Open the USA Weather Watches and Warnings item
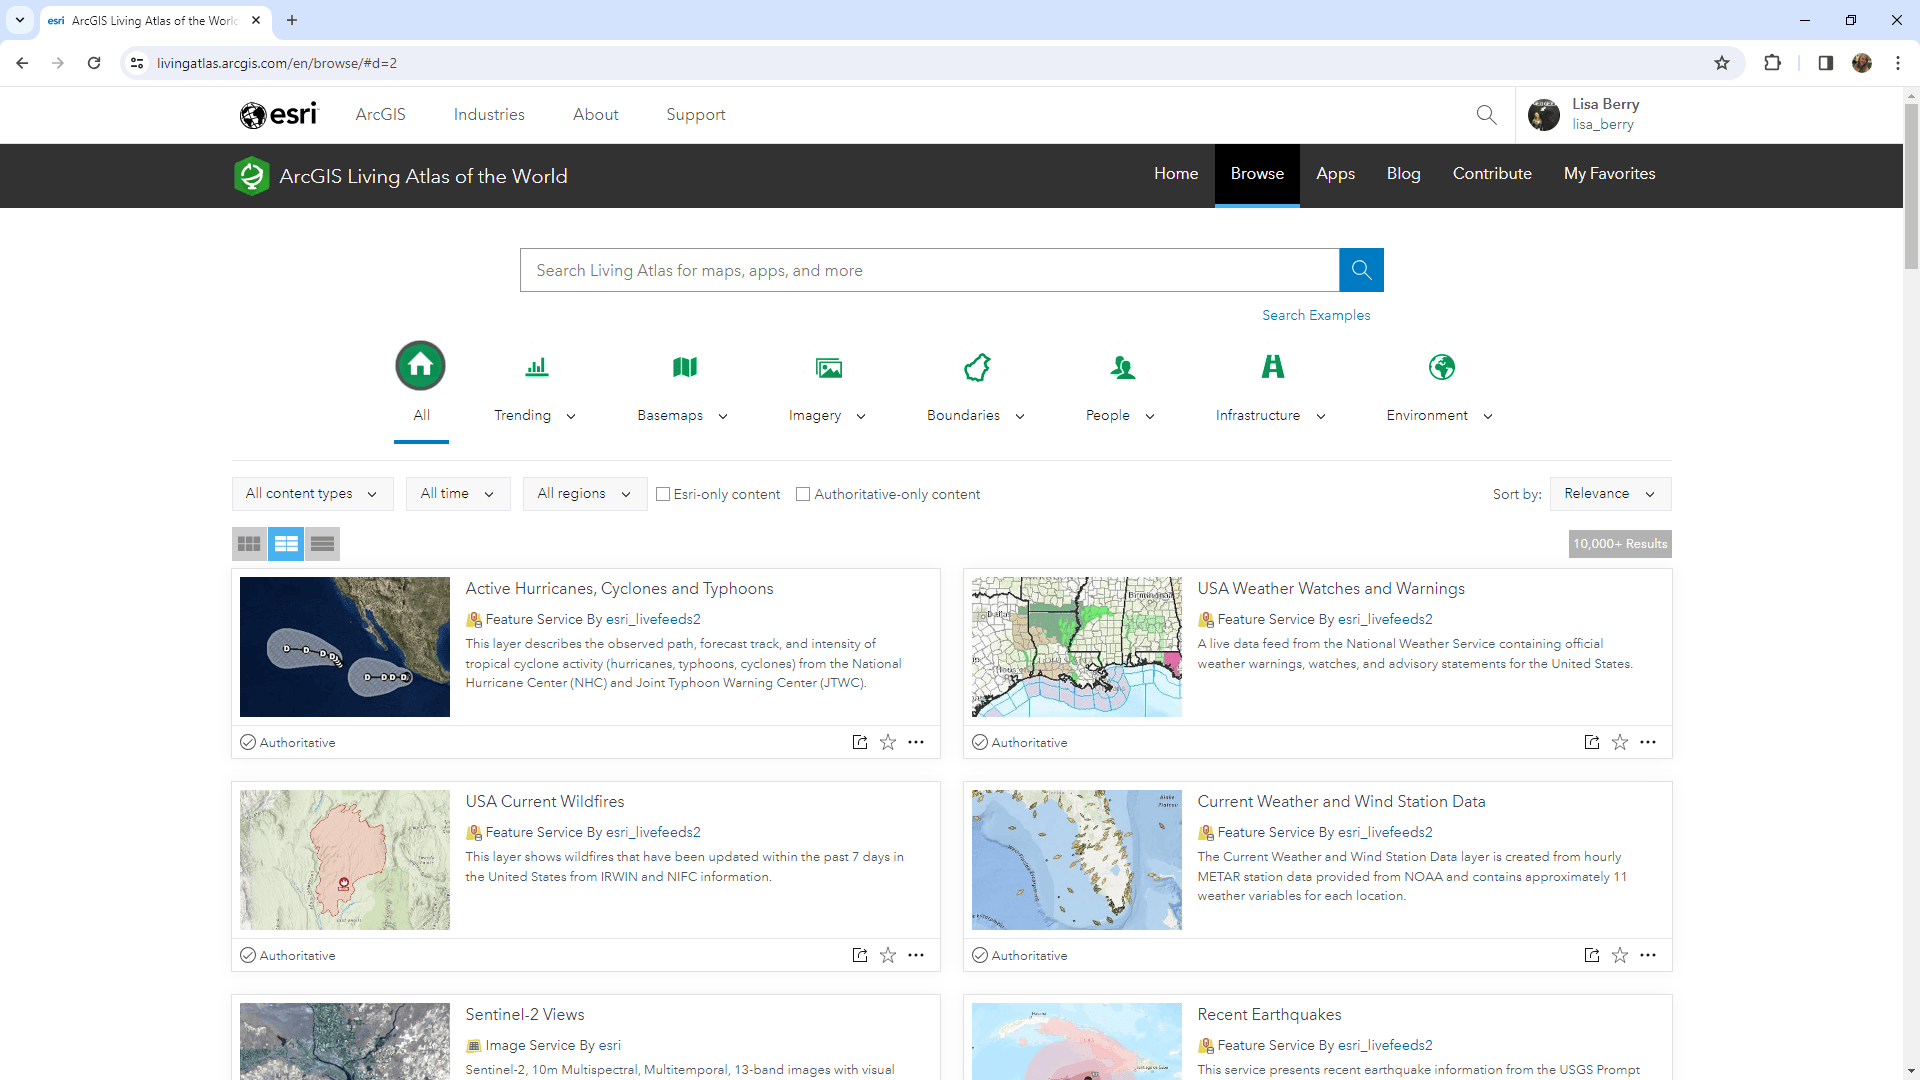The image size is (1920, 1080). point(1331,588)
